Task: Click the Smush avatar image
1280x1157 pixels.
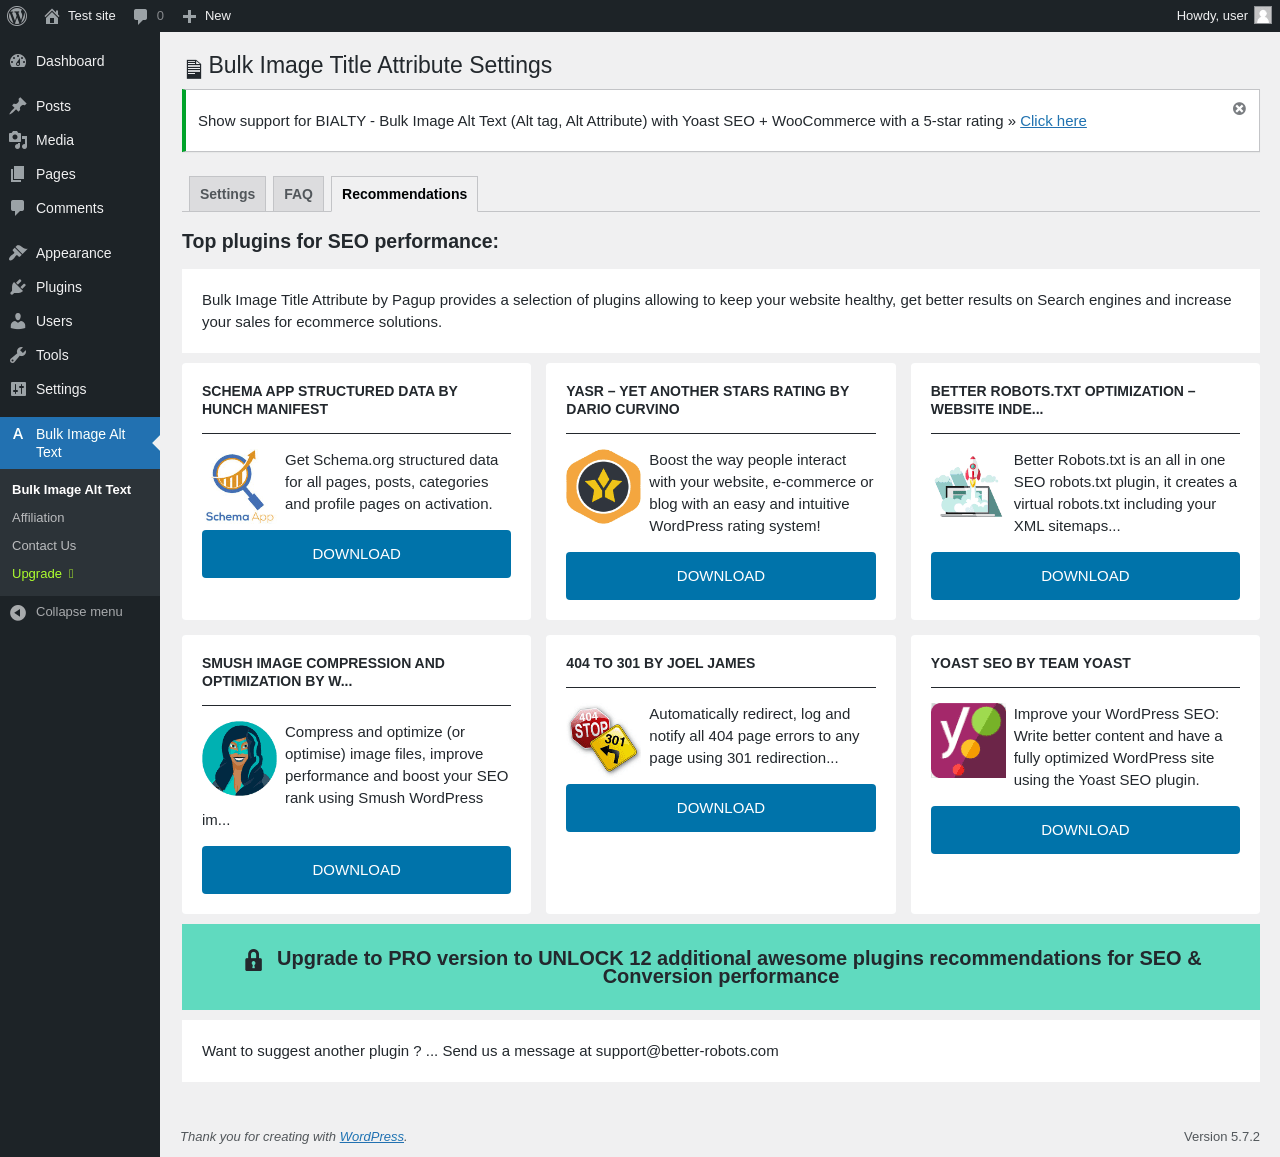Action: (239, 758)
